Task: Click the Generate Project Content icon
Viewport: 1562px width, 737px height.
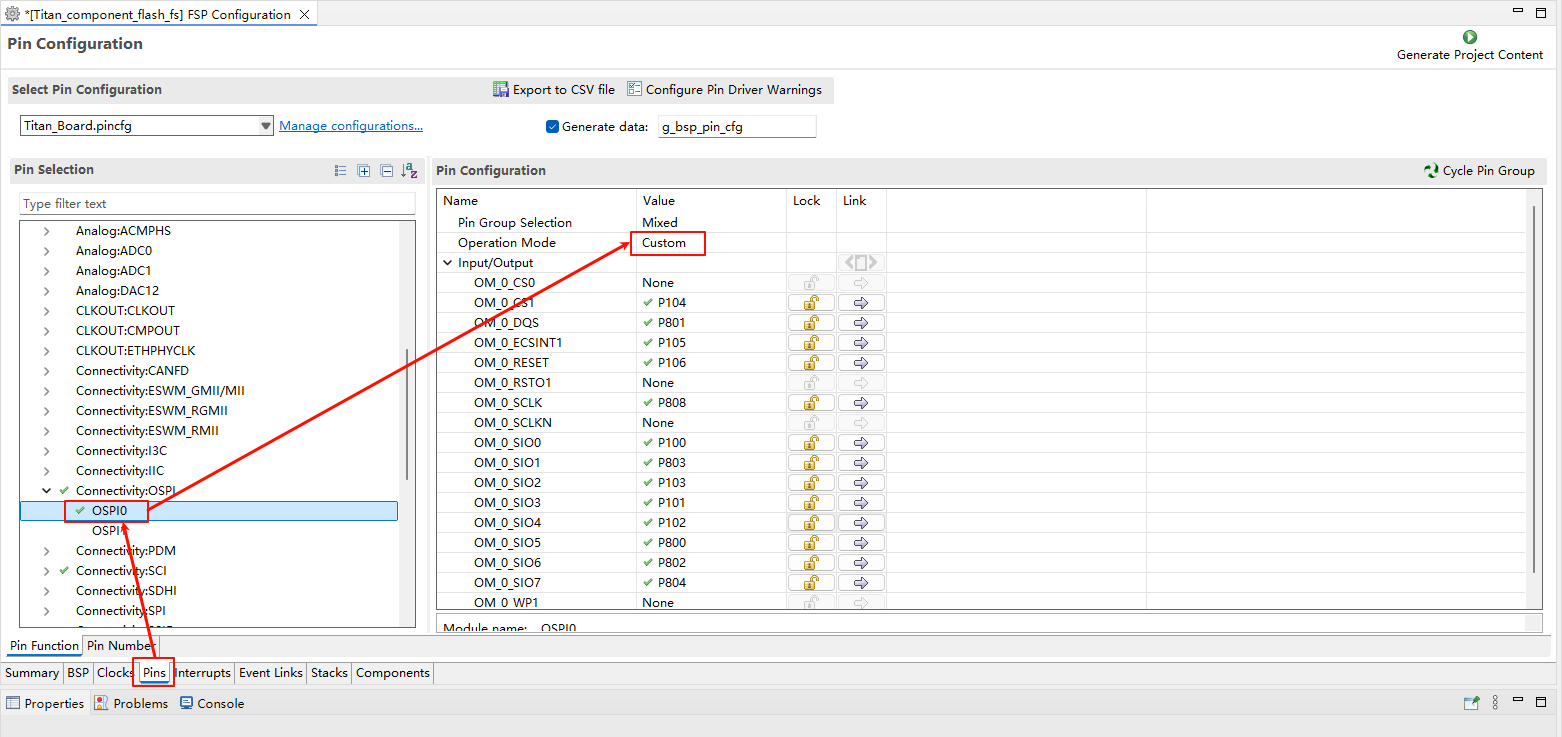Action: click(x=1470, y=37)
